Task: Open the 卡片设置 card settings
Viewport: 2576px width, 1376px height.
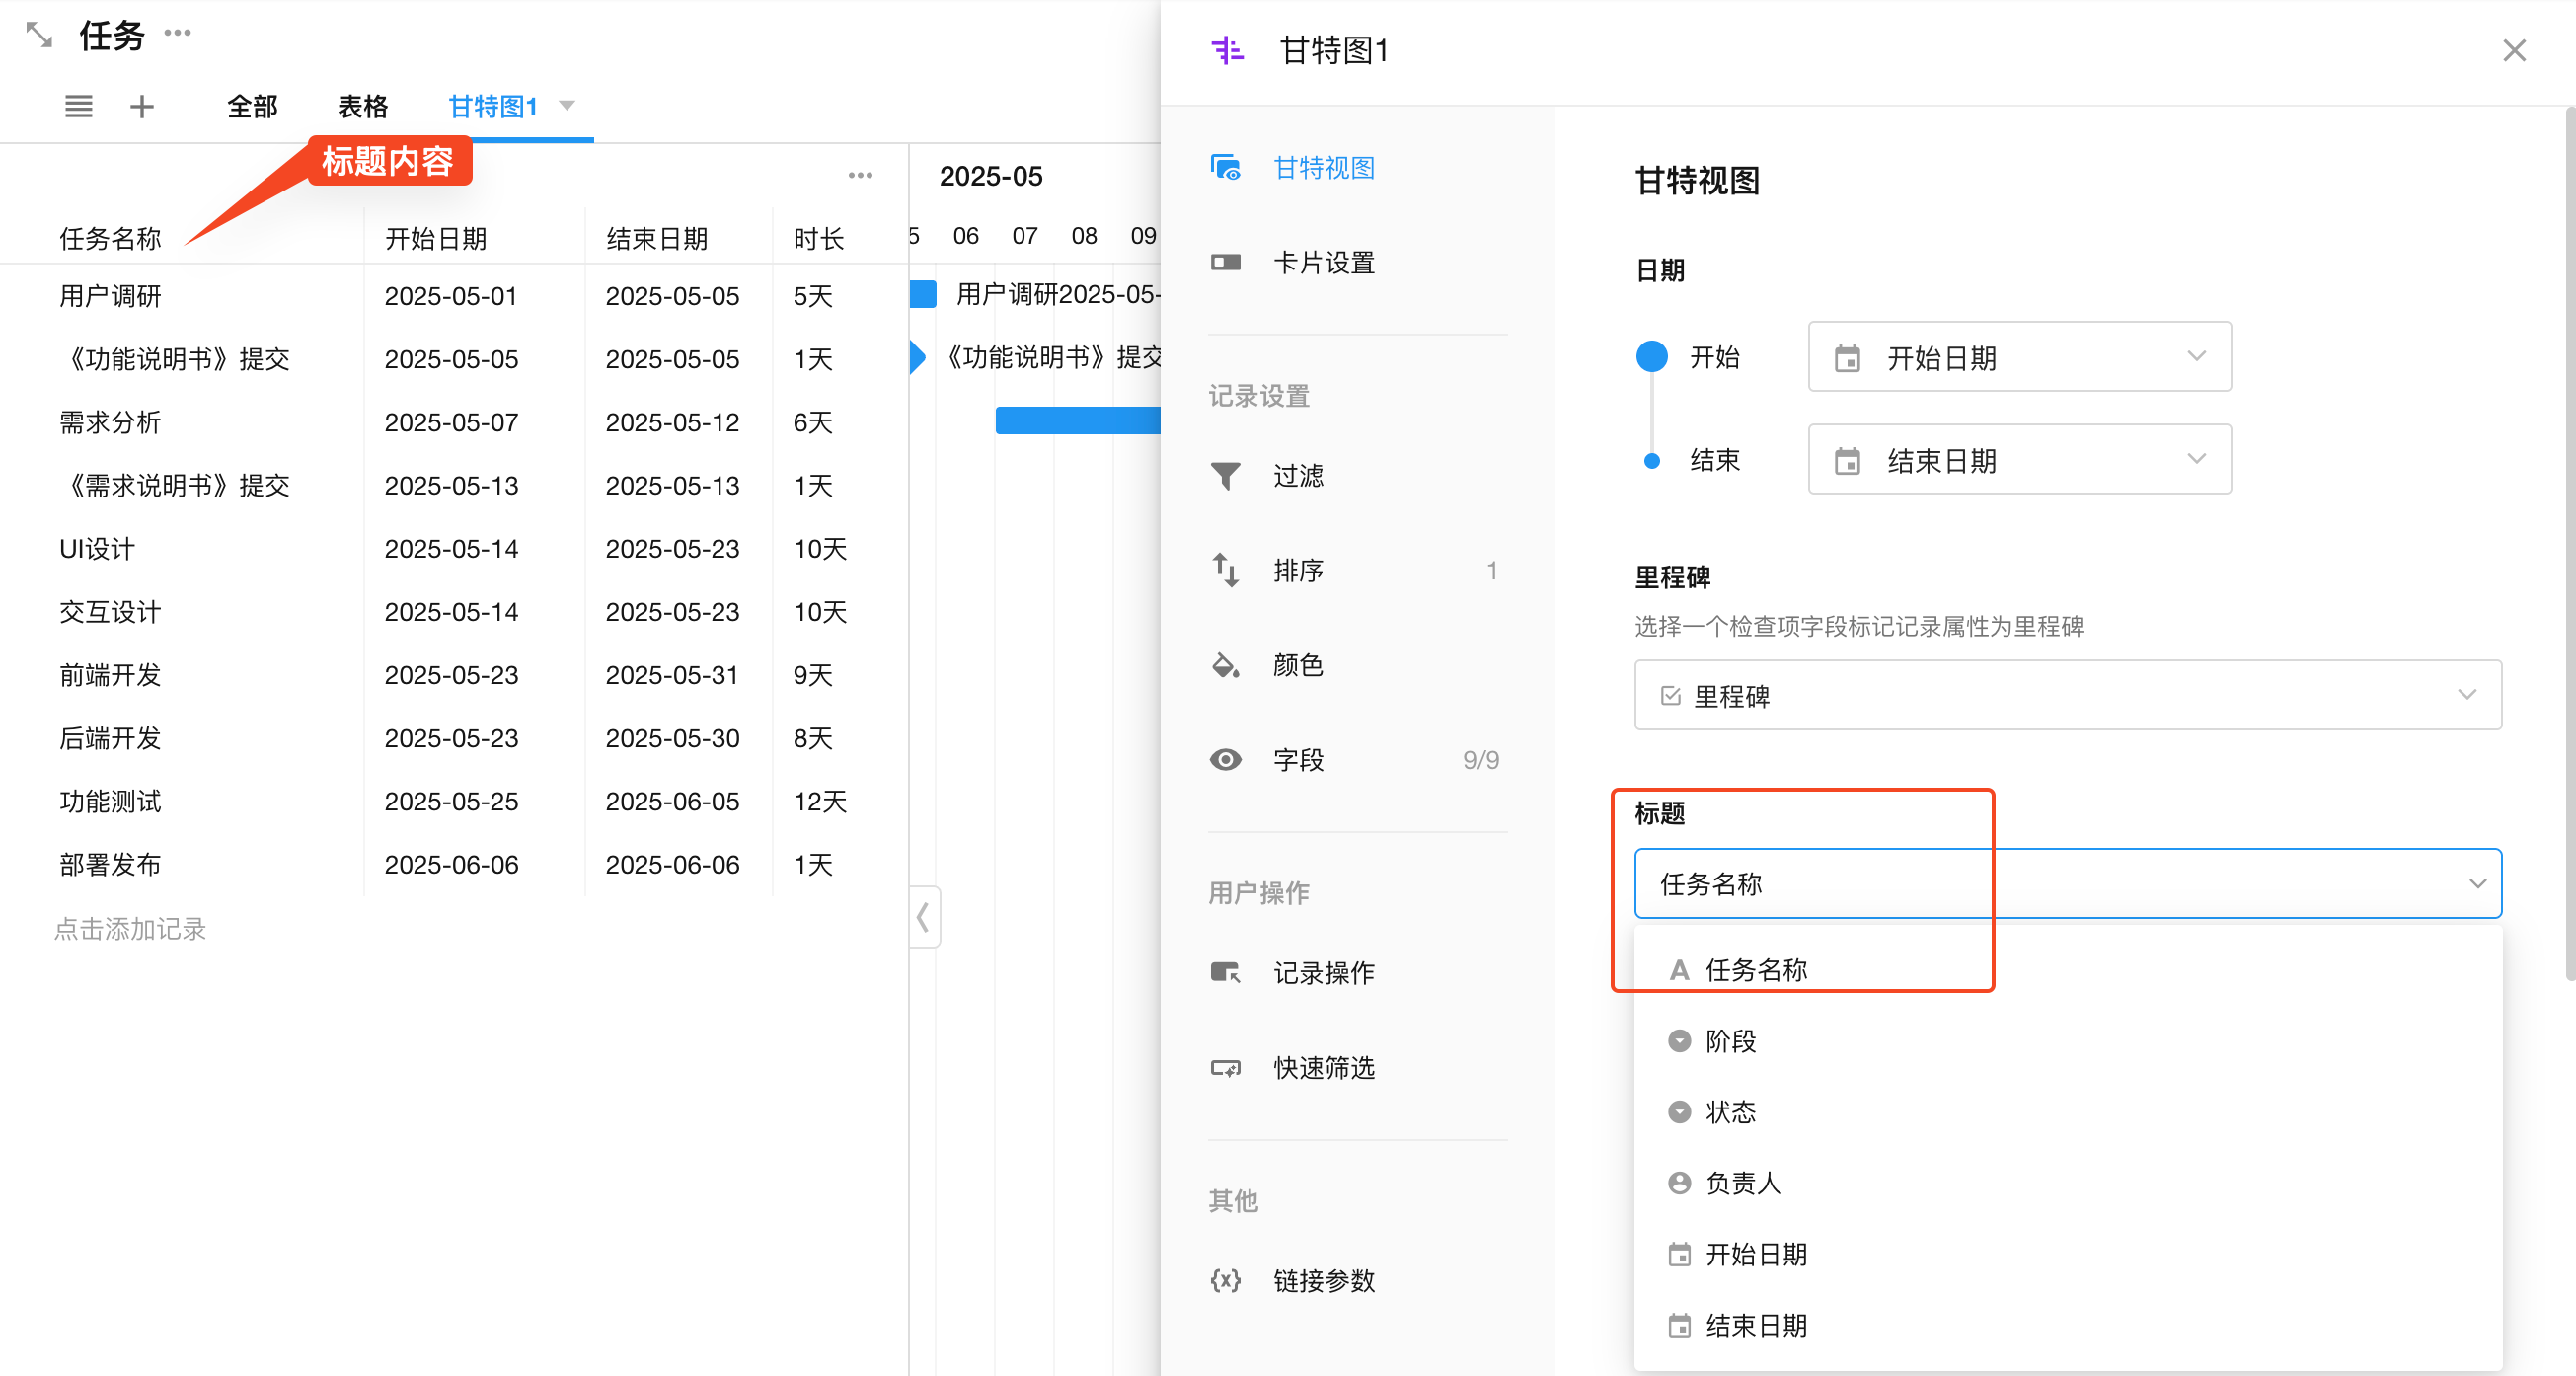Action: (1322, 263)
